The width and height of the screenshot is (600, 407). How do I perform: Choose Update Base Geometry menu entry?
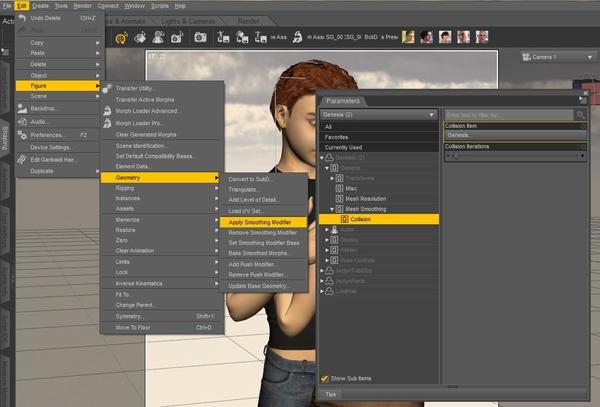[x=263, y=286]
